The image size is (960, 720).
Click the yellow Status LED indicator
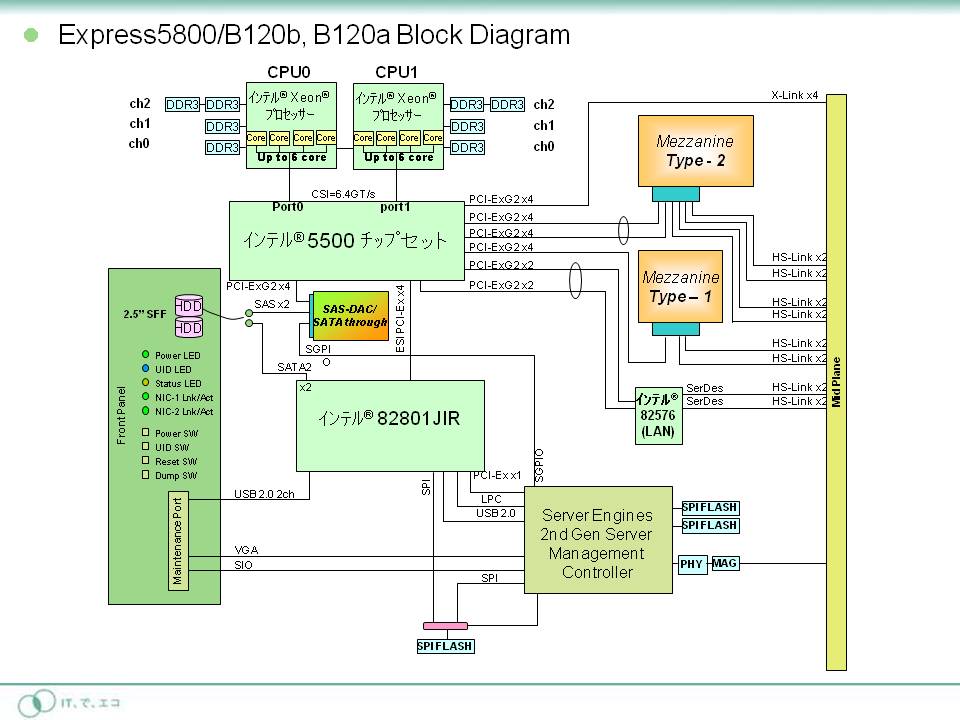click(146, 383)
